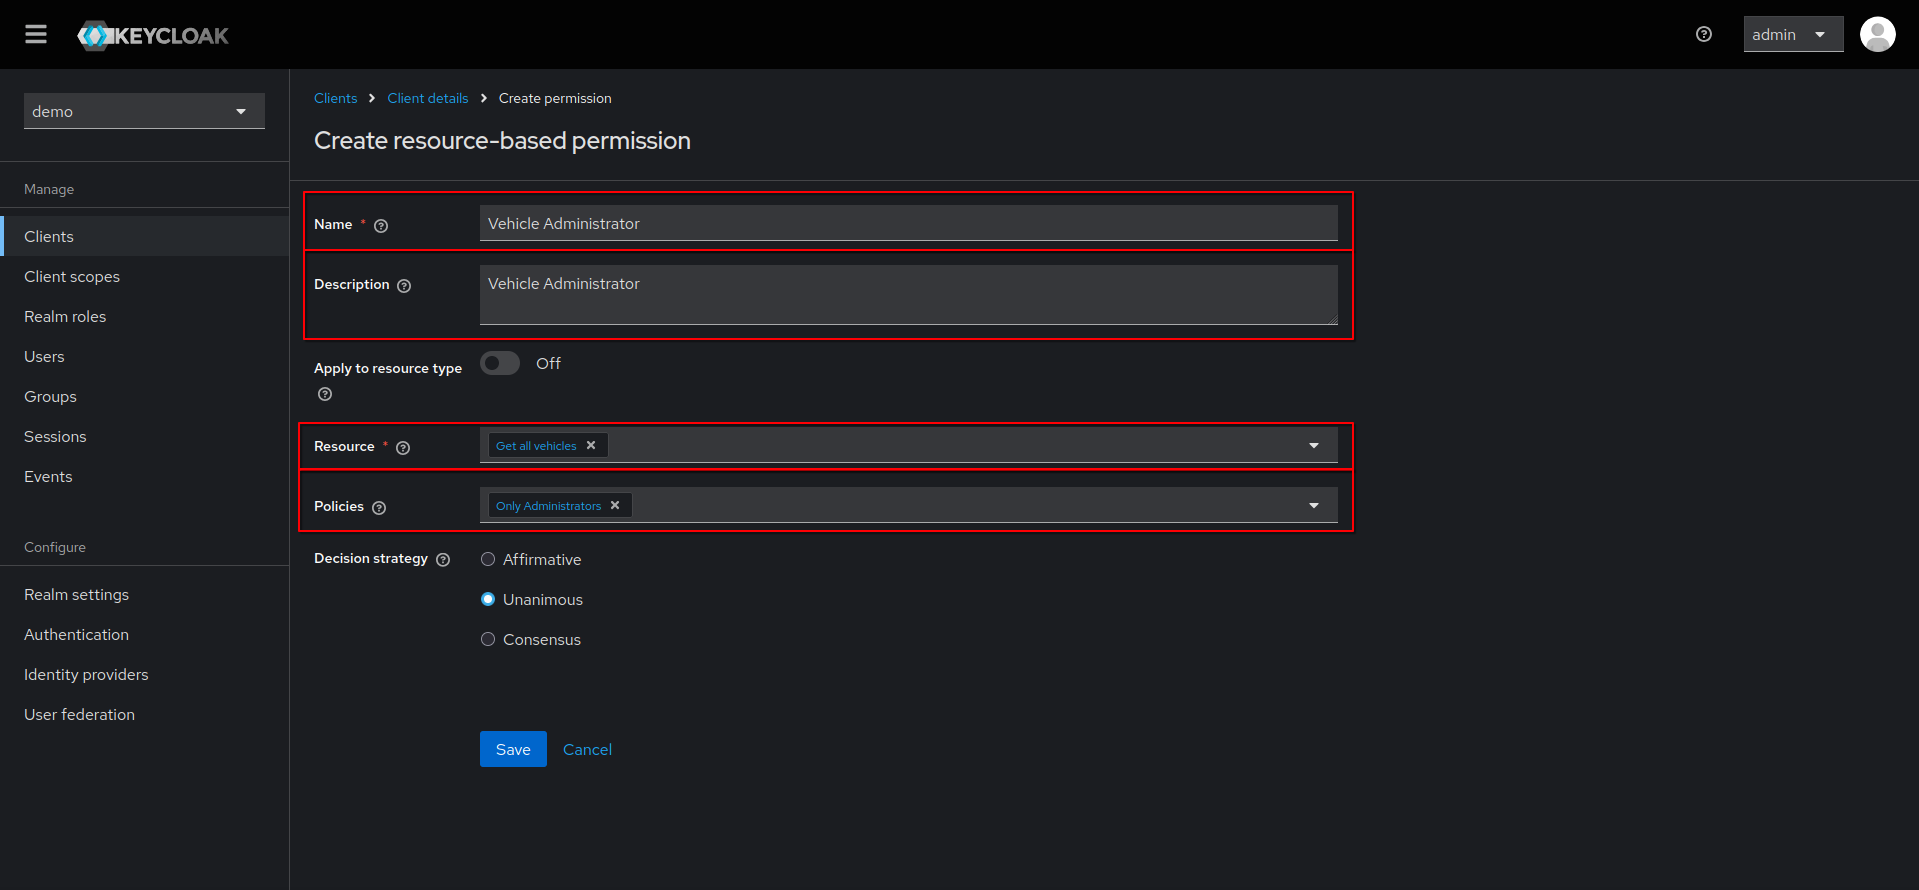Follow the Clients breadcrumb link
The image size is (1919, 890).
point(335,98)
